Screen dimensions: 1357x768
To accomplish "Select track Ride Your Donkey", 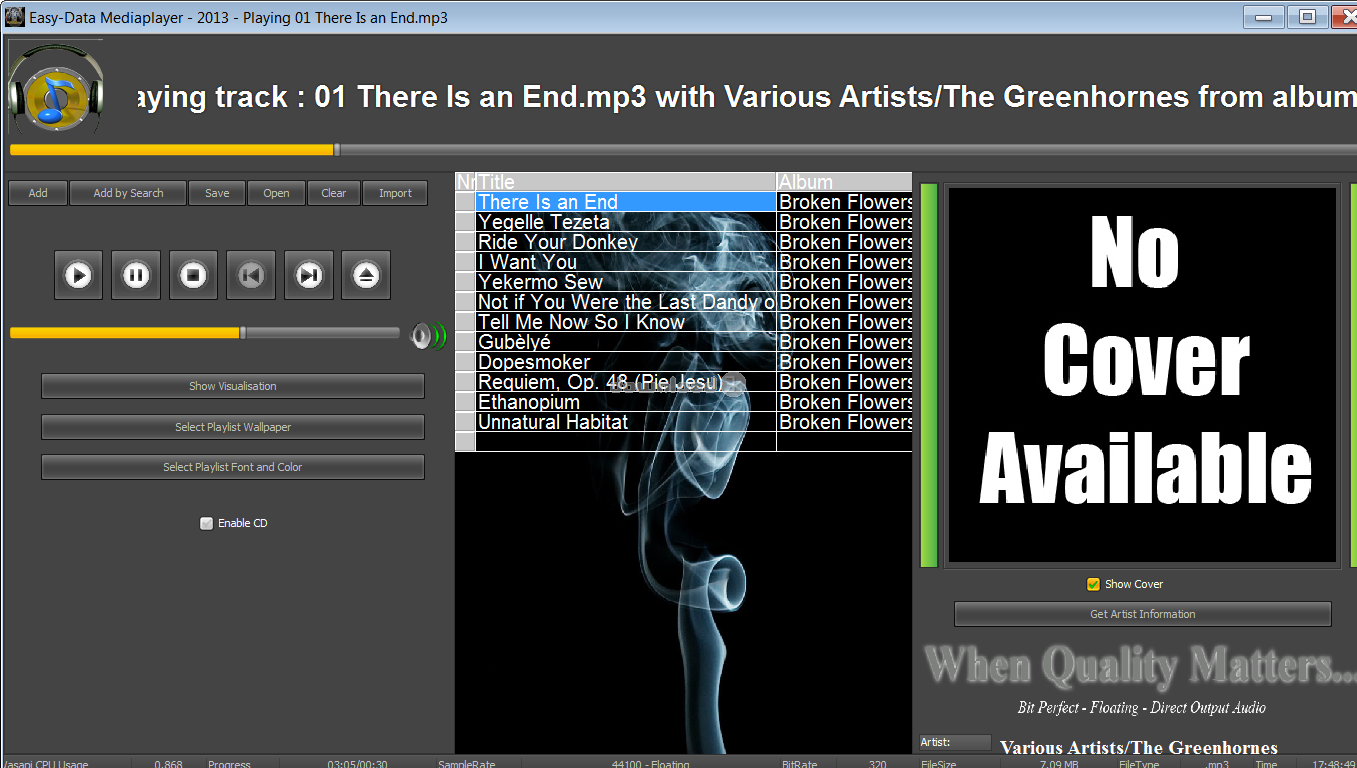I will [626, 242].
